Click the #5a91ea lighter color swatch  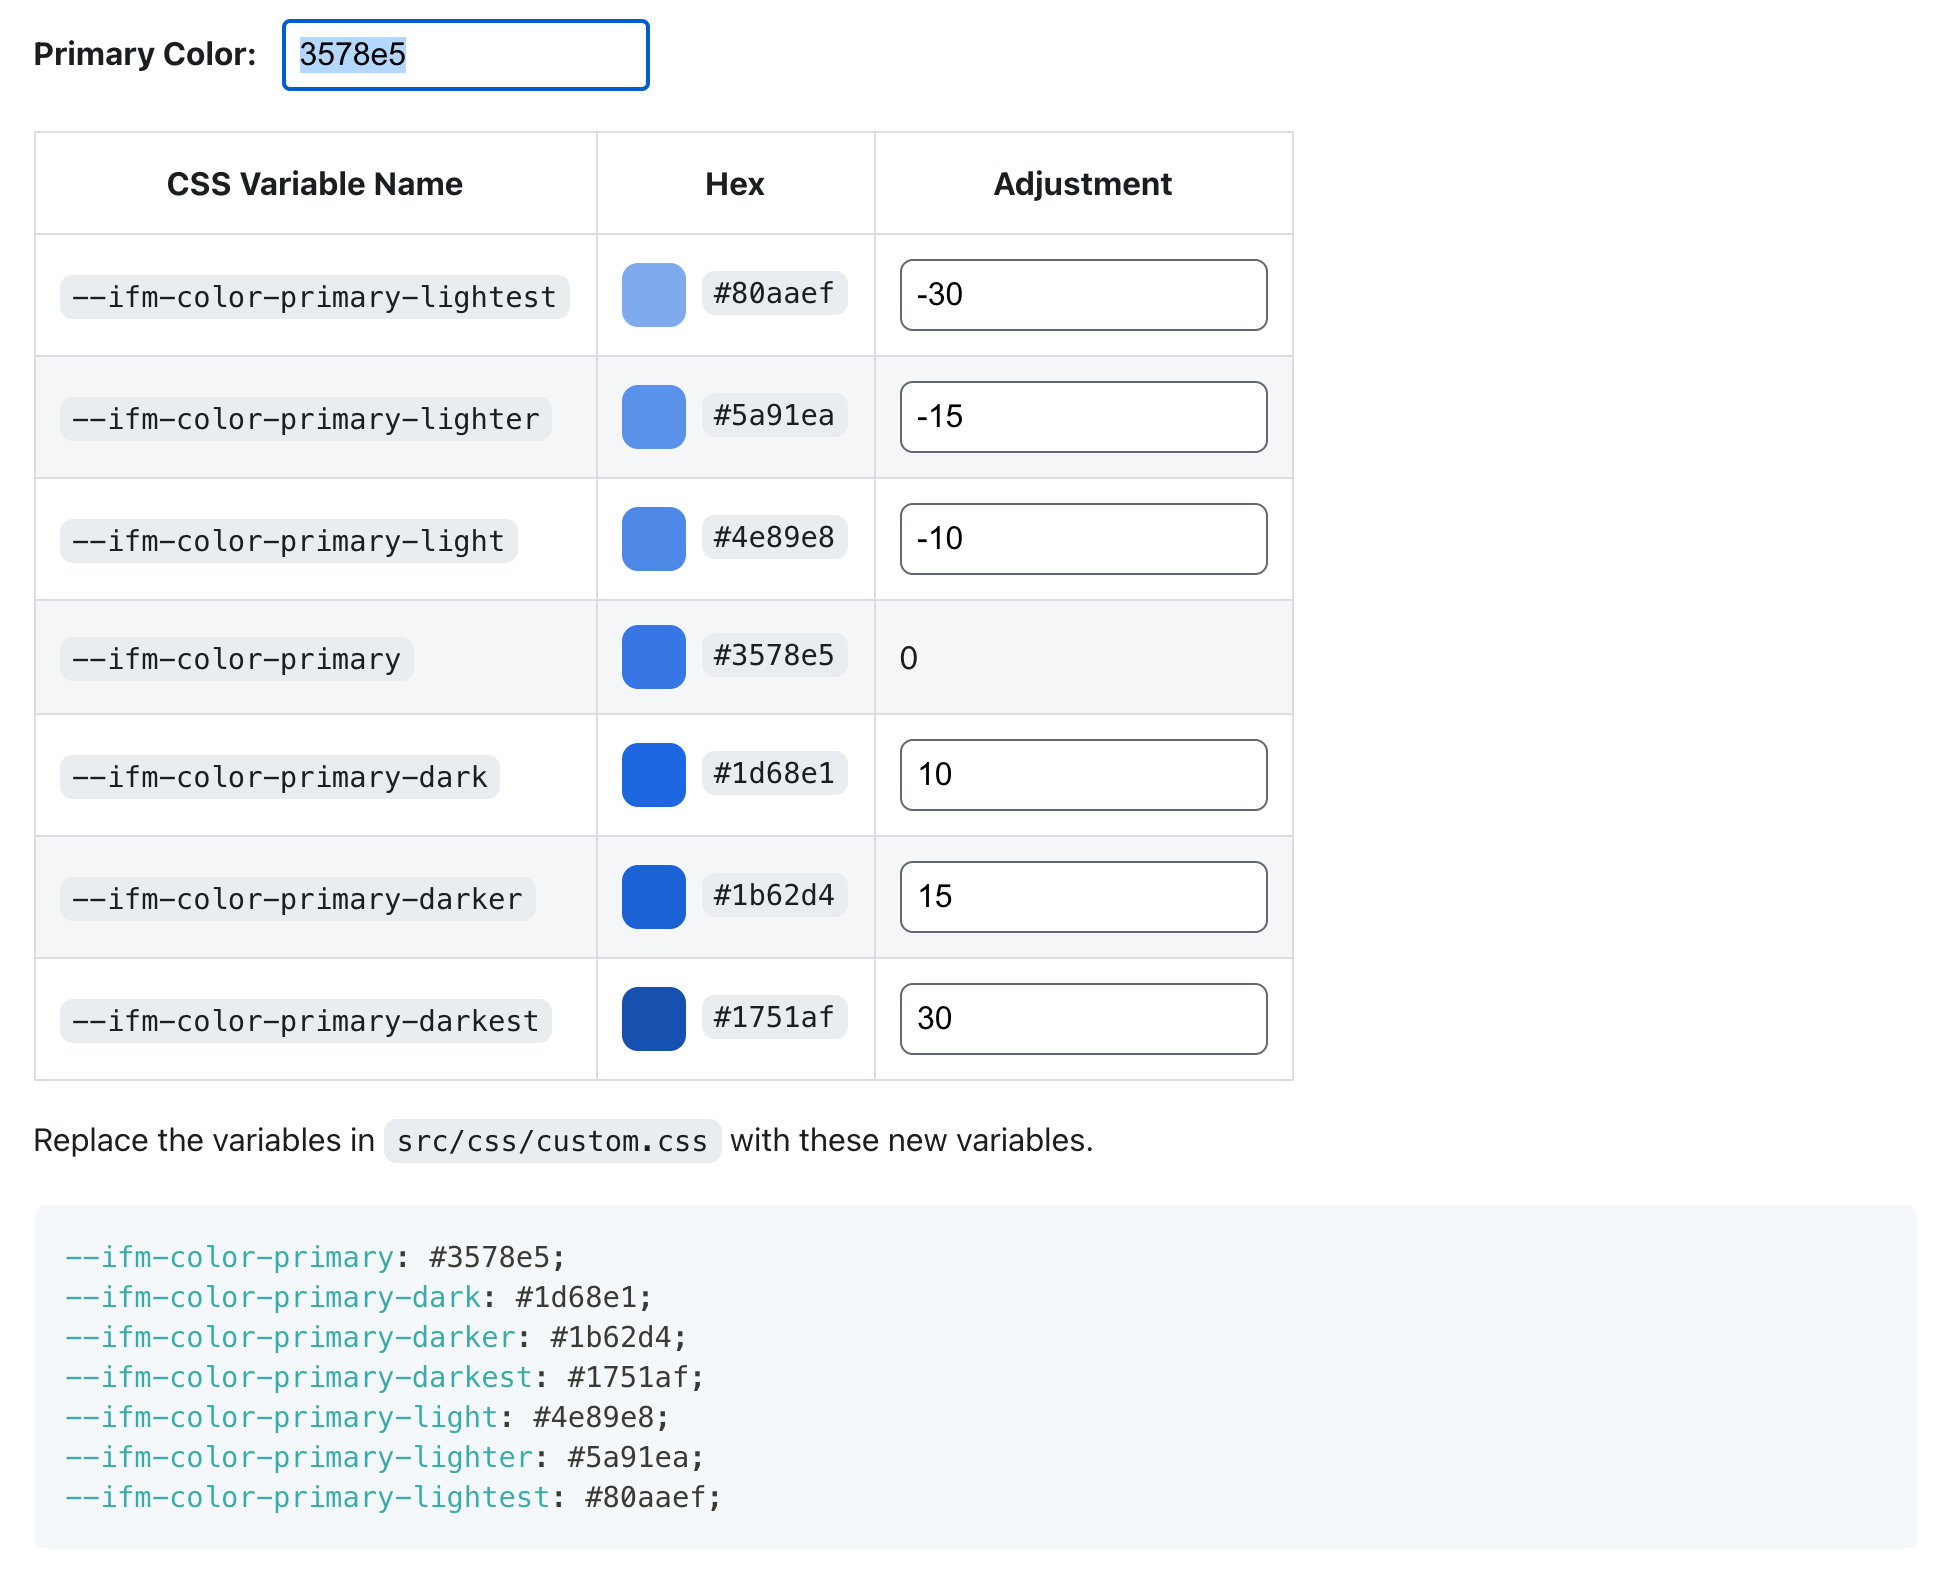653,417
